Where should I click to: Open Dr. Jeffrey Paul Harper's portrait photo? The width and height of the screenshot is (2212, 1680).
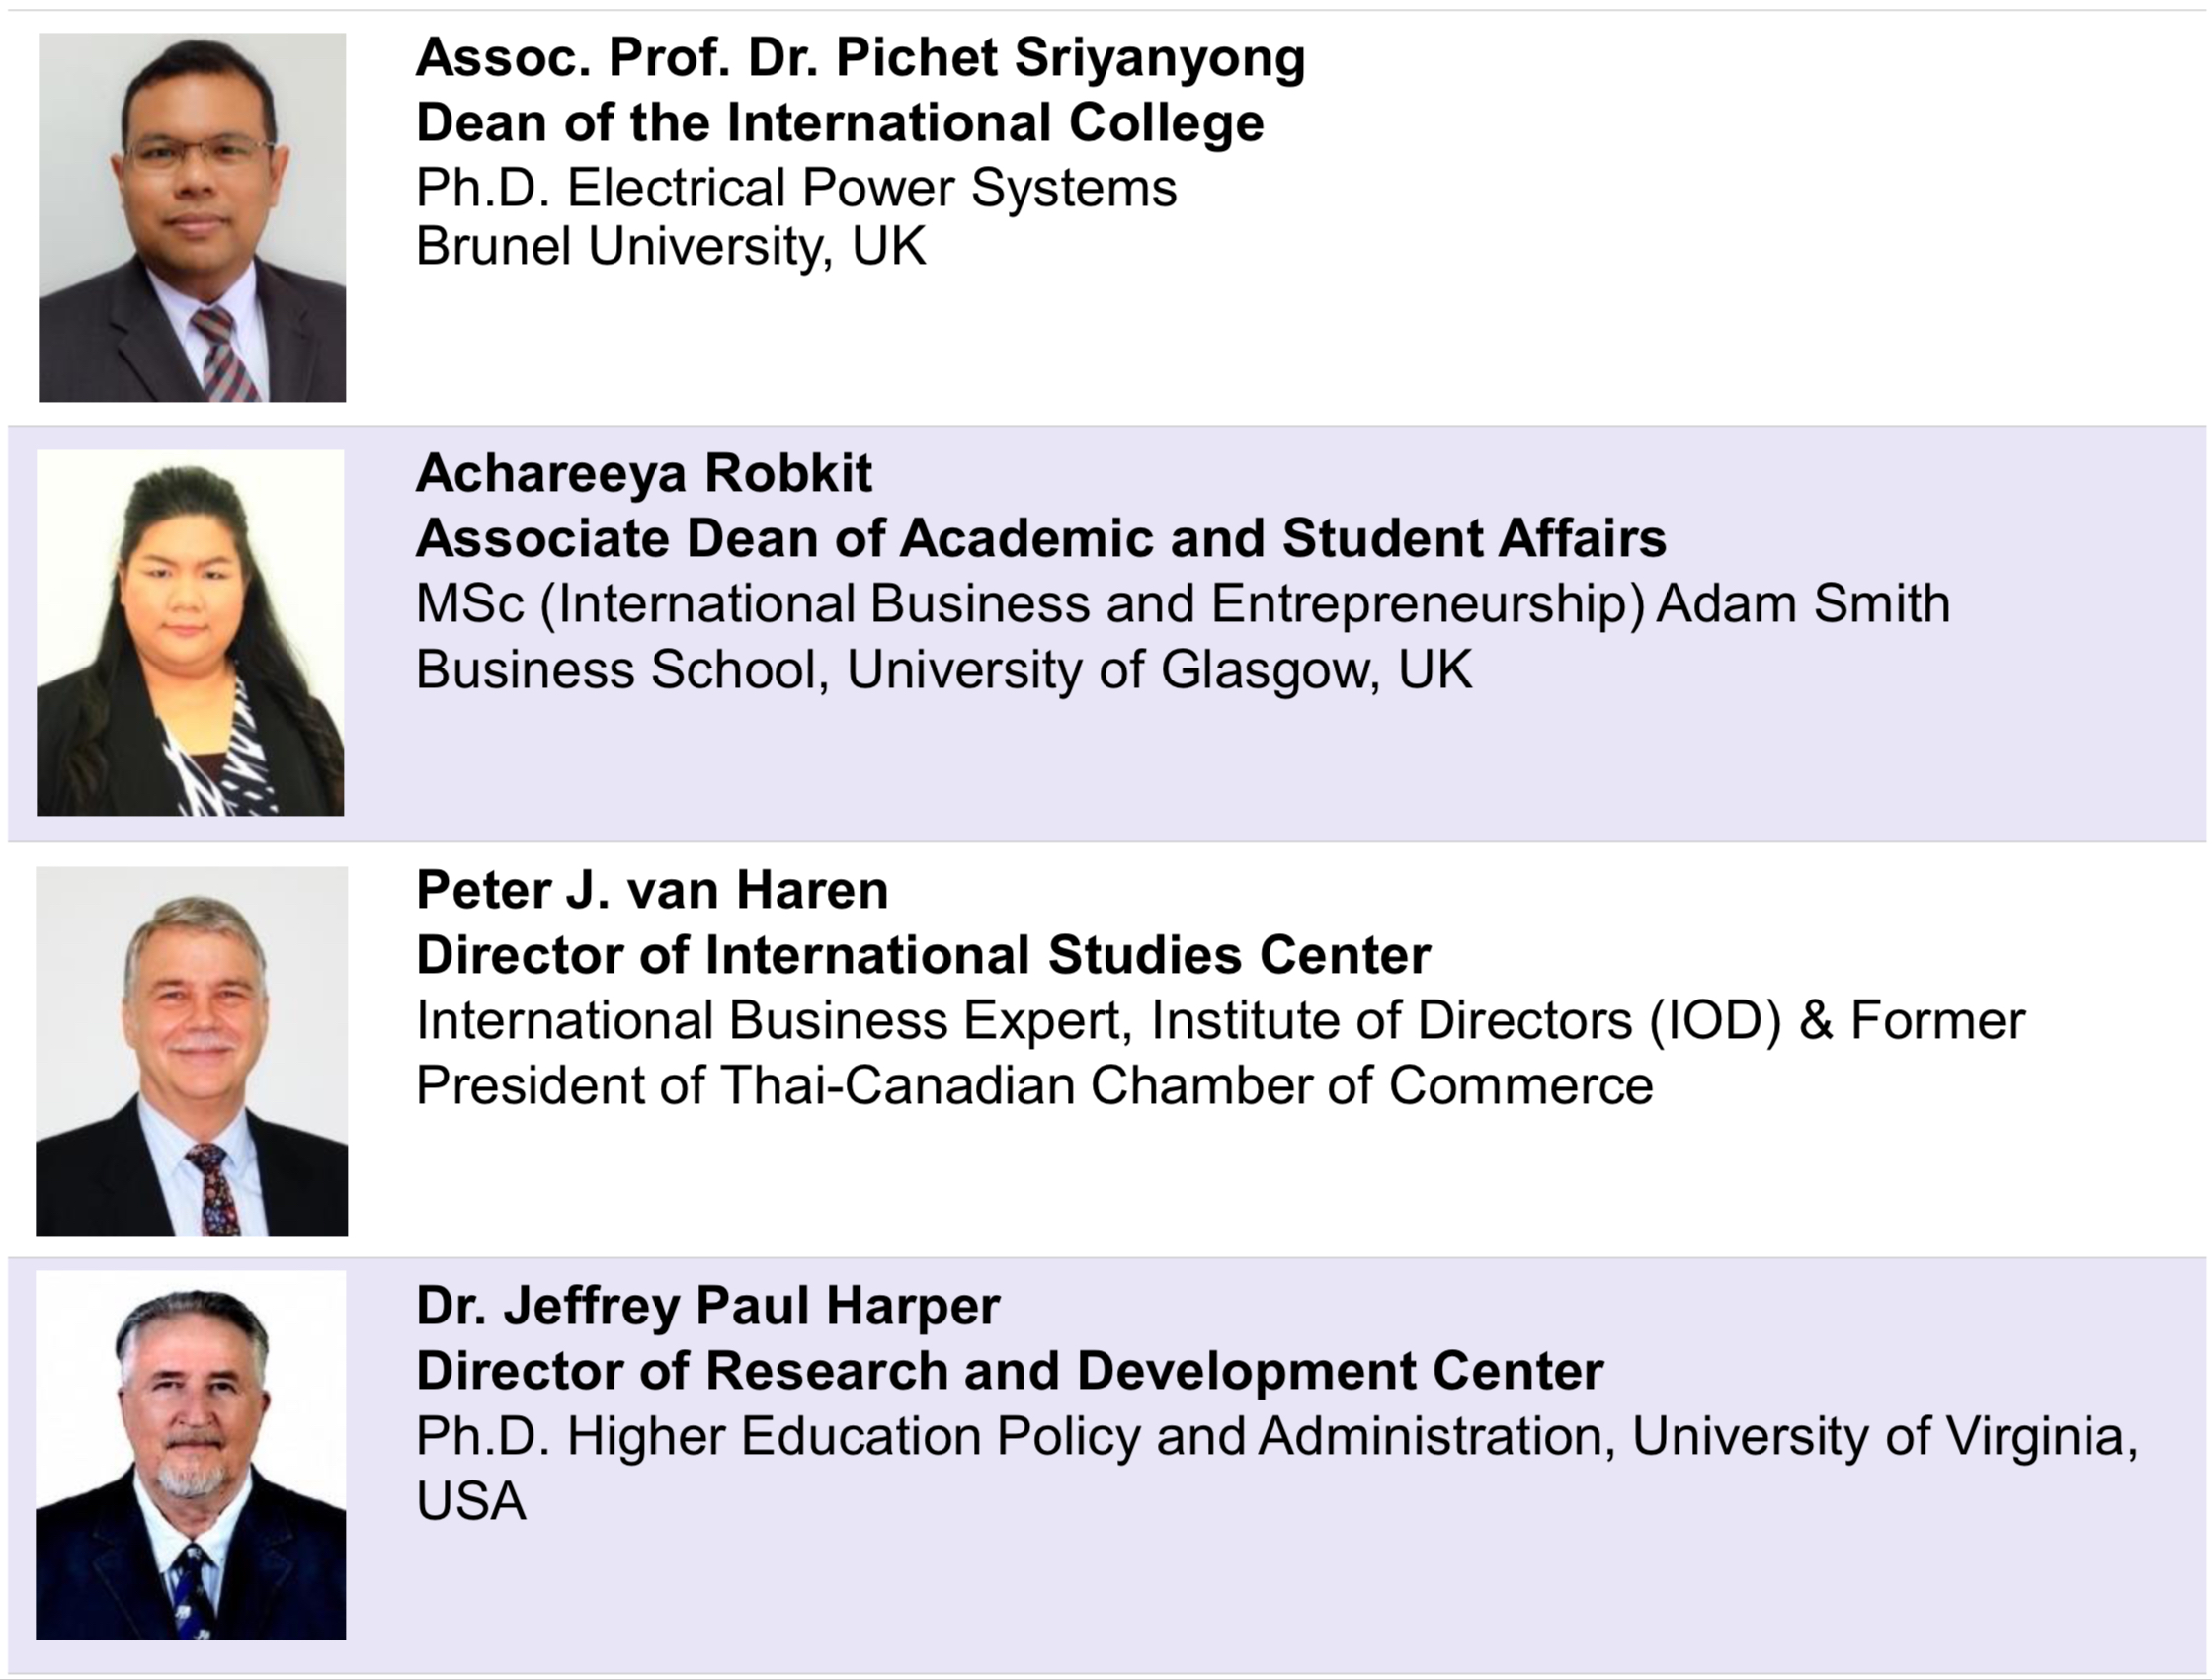pyautogui.click(x=191, y=1454)
